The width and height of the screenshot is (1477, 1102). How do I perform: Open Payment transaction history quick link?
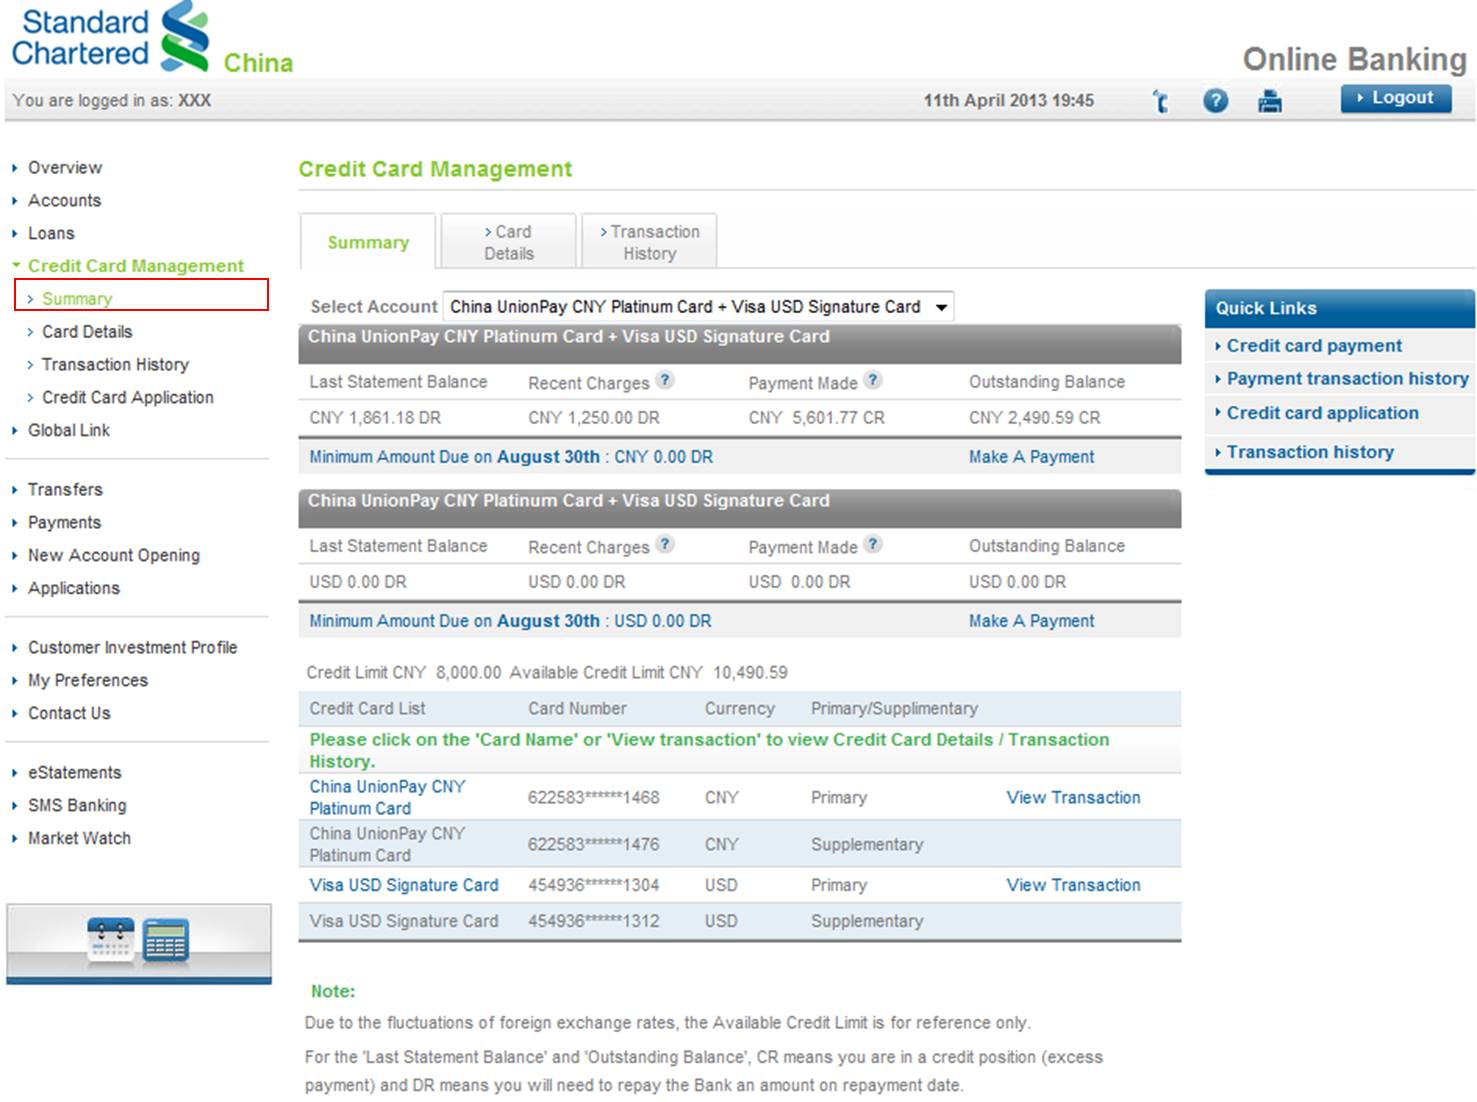tap(1347, 379)
